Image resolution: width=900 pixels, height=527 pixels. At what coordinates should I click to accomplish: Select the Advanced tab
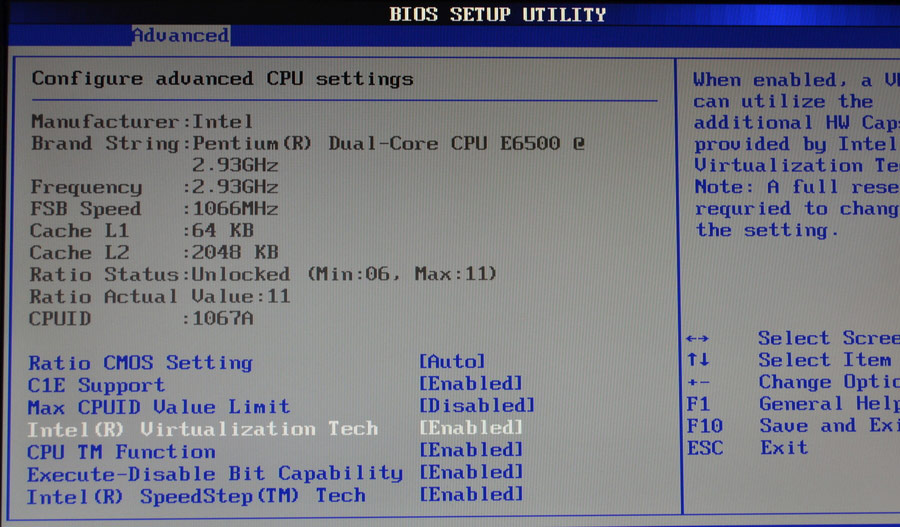[x=181, y=36]
